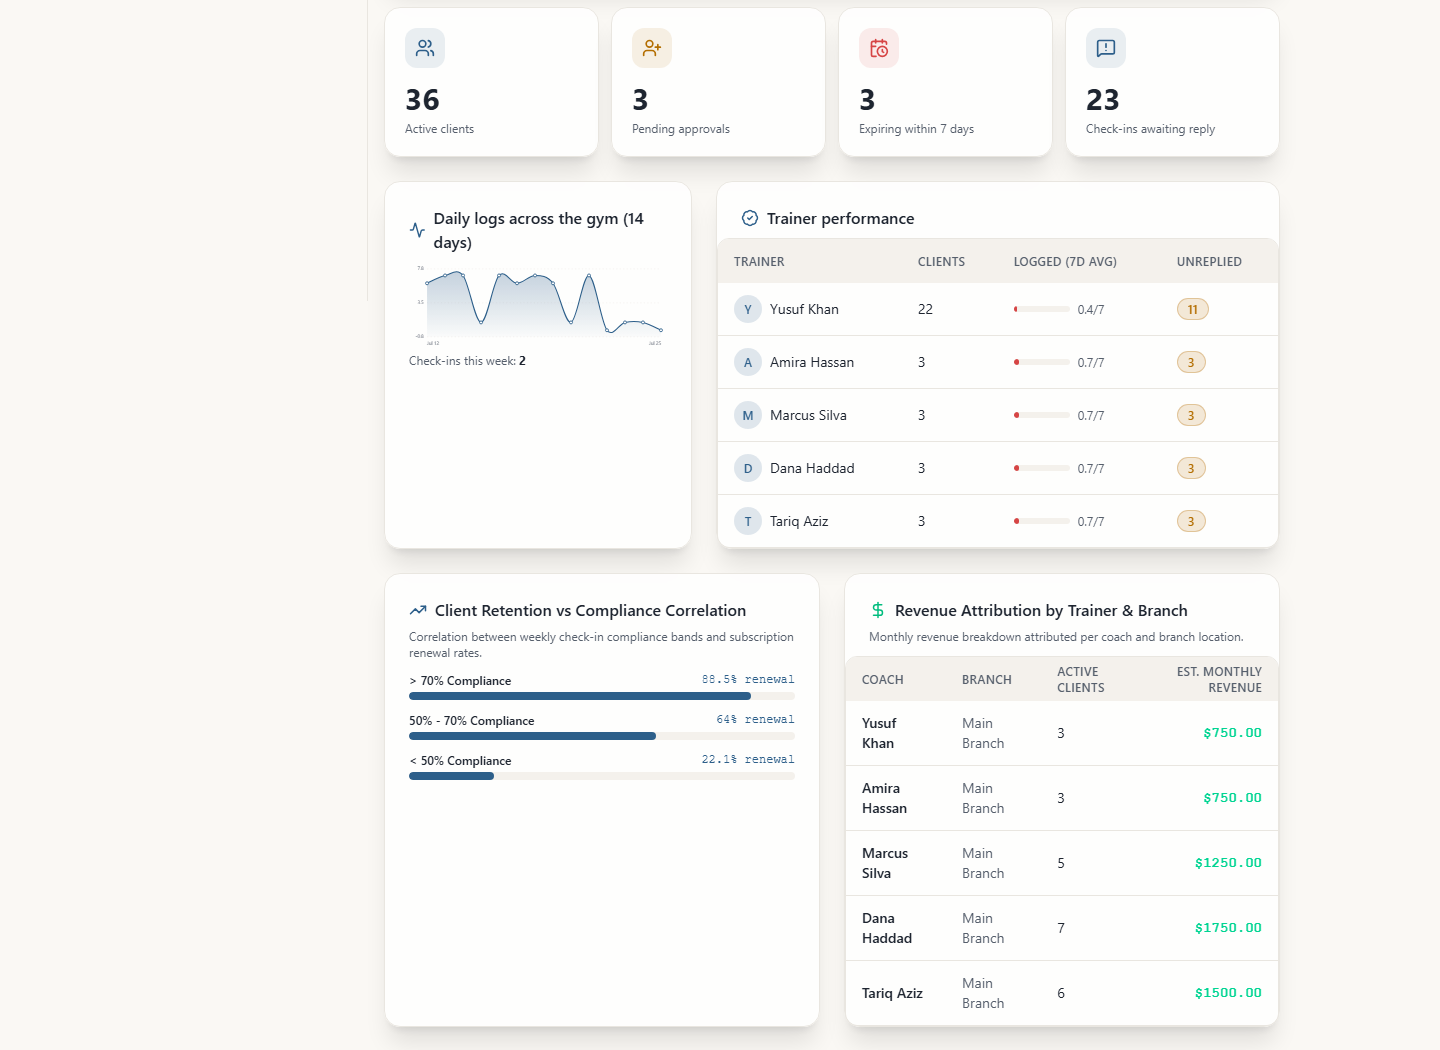Click the ACTIVE CLIENTS column header

coord(1081,680)
